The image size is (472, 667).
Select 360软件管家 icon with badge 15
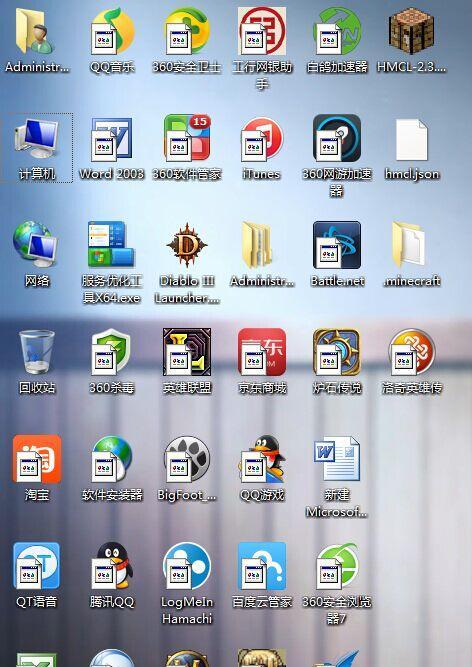click(x=187, y=138)
